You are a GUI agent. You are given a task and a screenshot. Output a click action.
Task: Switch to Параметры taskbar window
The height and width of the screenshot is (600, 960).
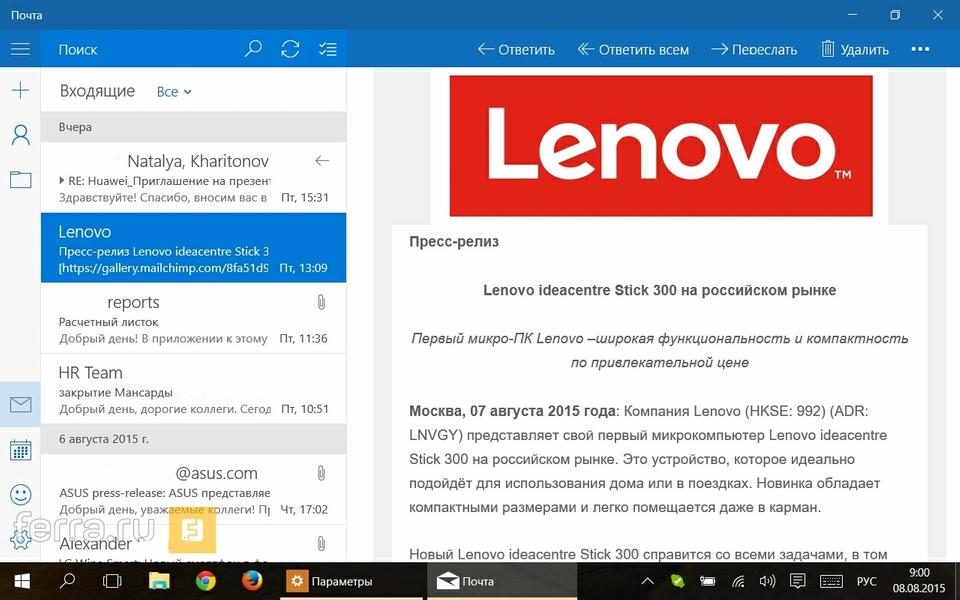point(351,581)
